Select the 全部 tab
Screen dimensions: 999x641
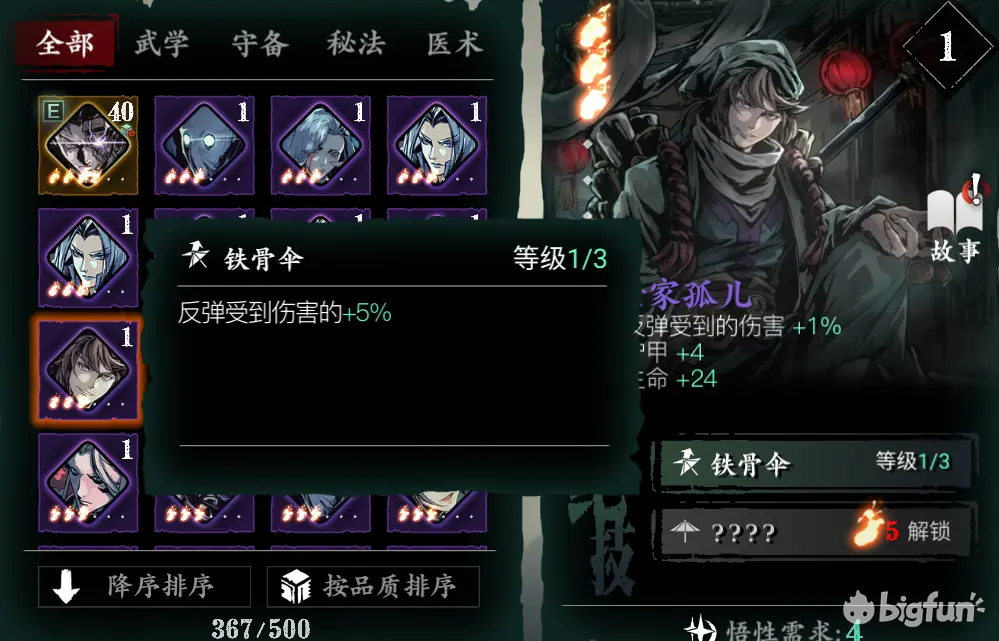[64, 43]
